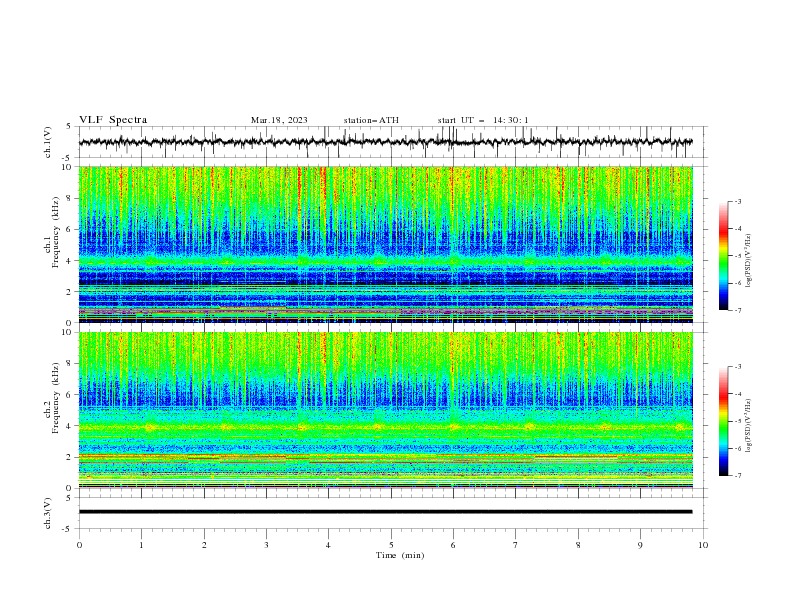Click the time axis tick label '2'
The image size is (792, 612).
[204, 545]
